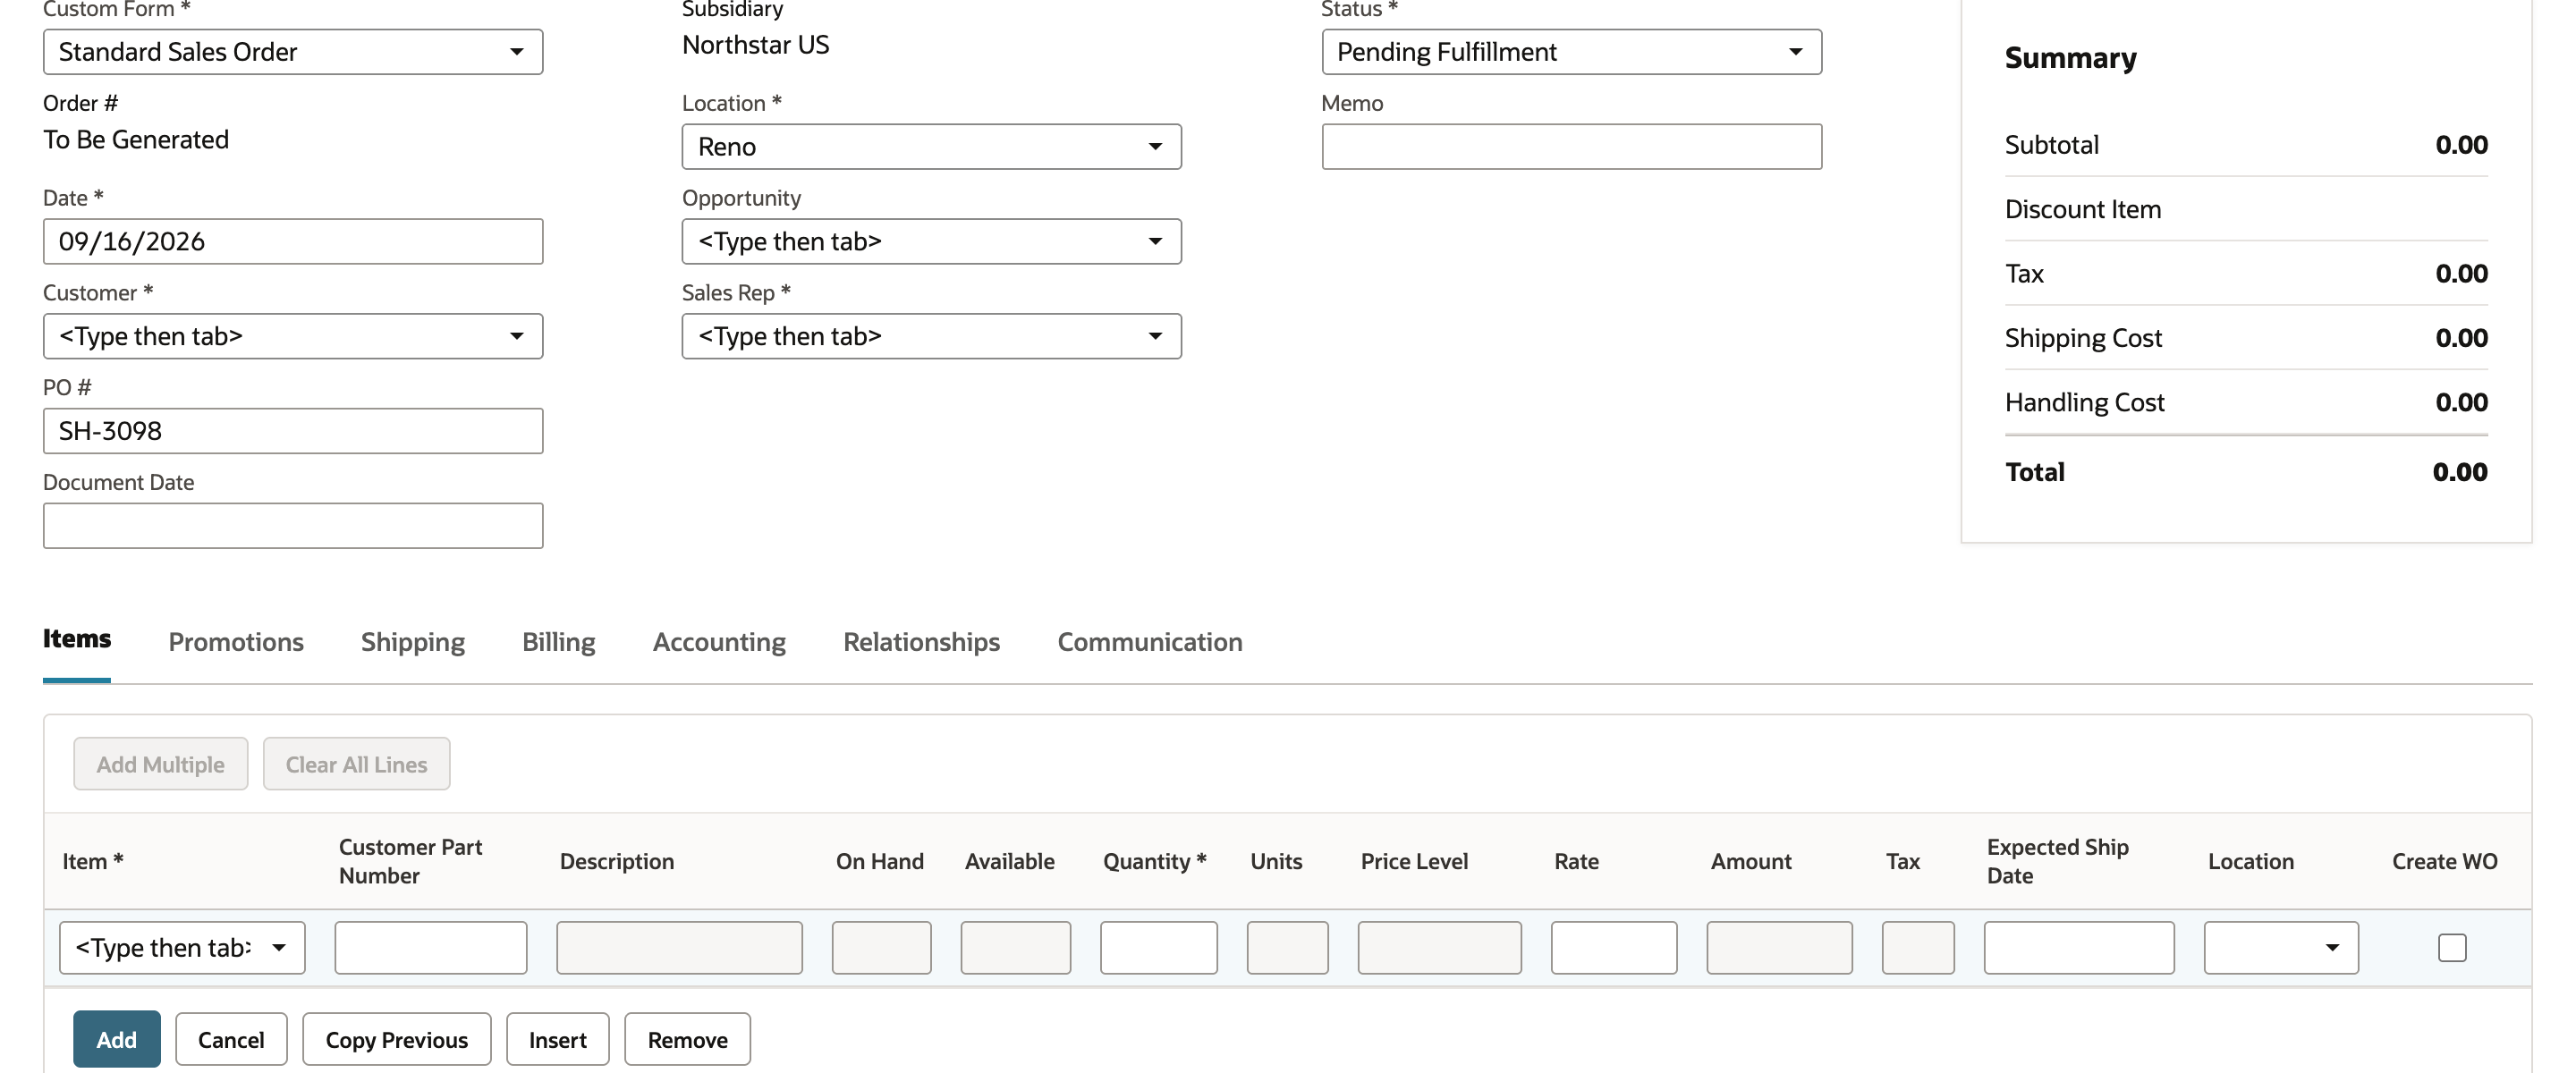Click the Remove button
Screen dimensions: 2576x1073
pyautogui.click(x=687, y=1040)
